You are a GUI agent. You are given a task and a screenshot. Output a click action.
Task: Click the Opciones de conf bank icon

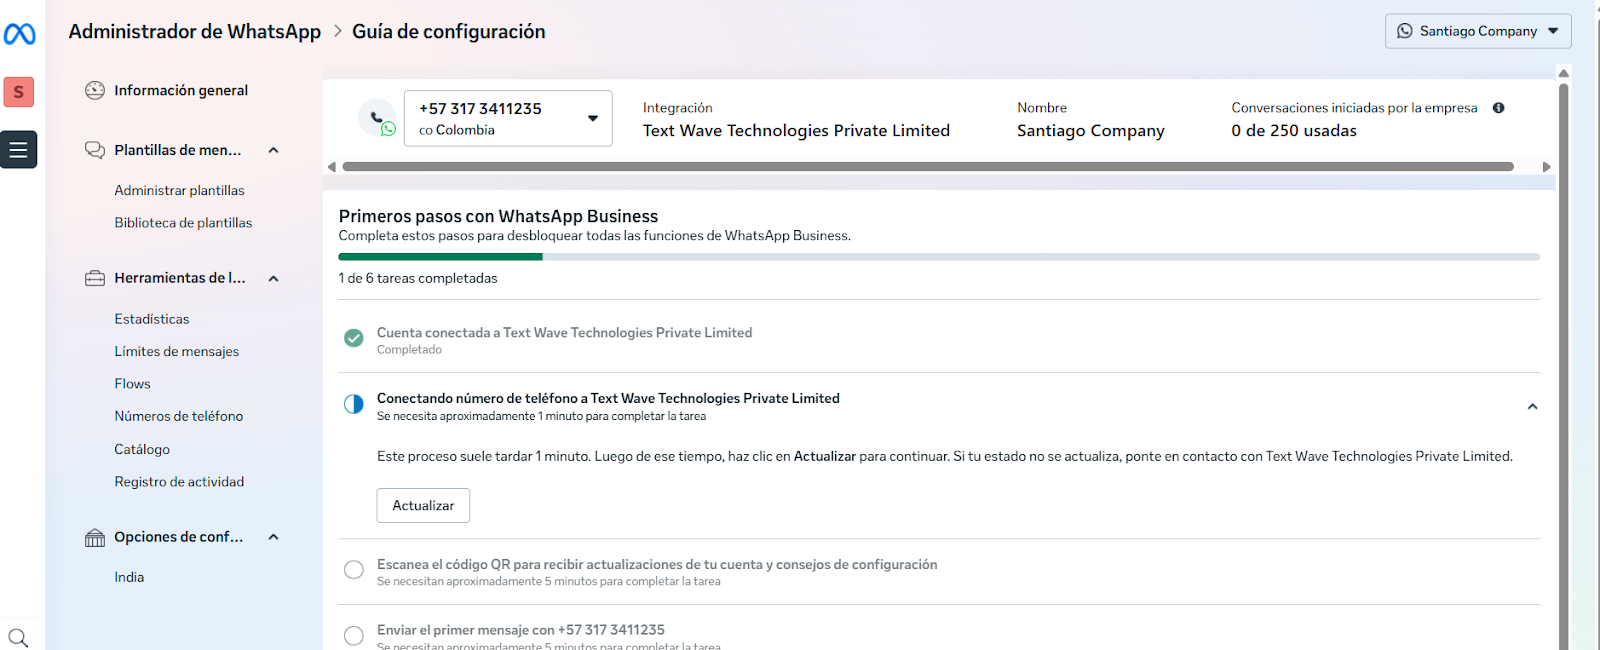(x=95, y=538)
